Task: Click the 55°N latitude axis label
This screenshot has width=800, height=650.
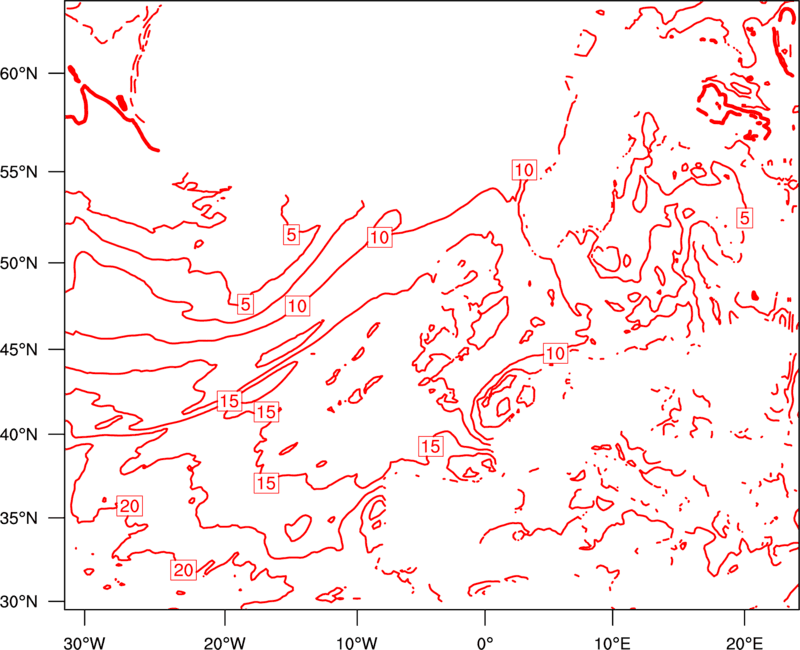Action: pos(19,172)
